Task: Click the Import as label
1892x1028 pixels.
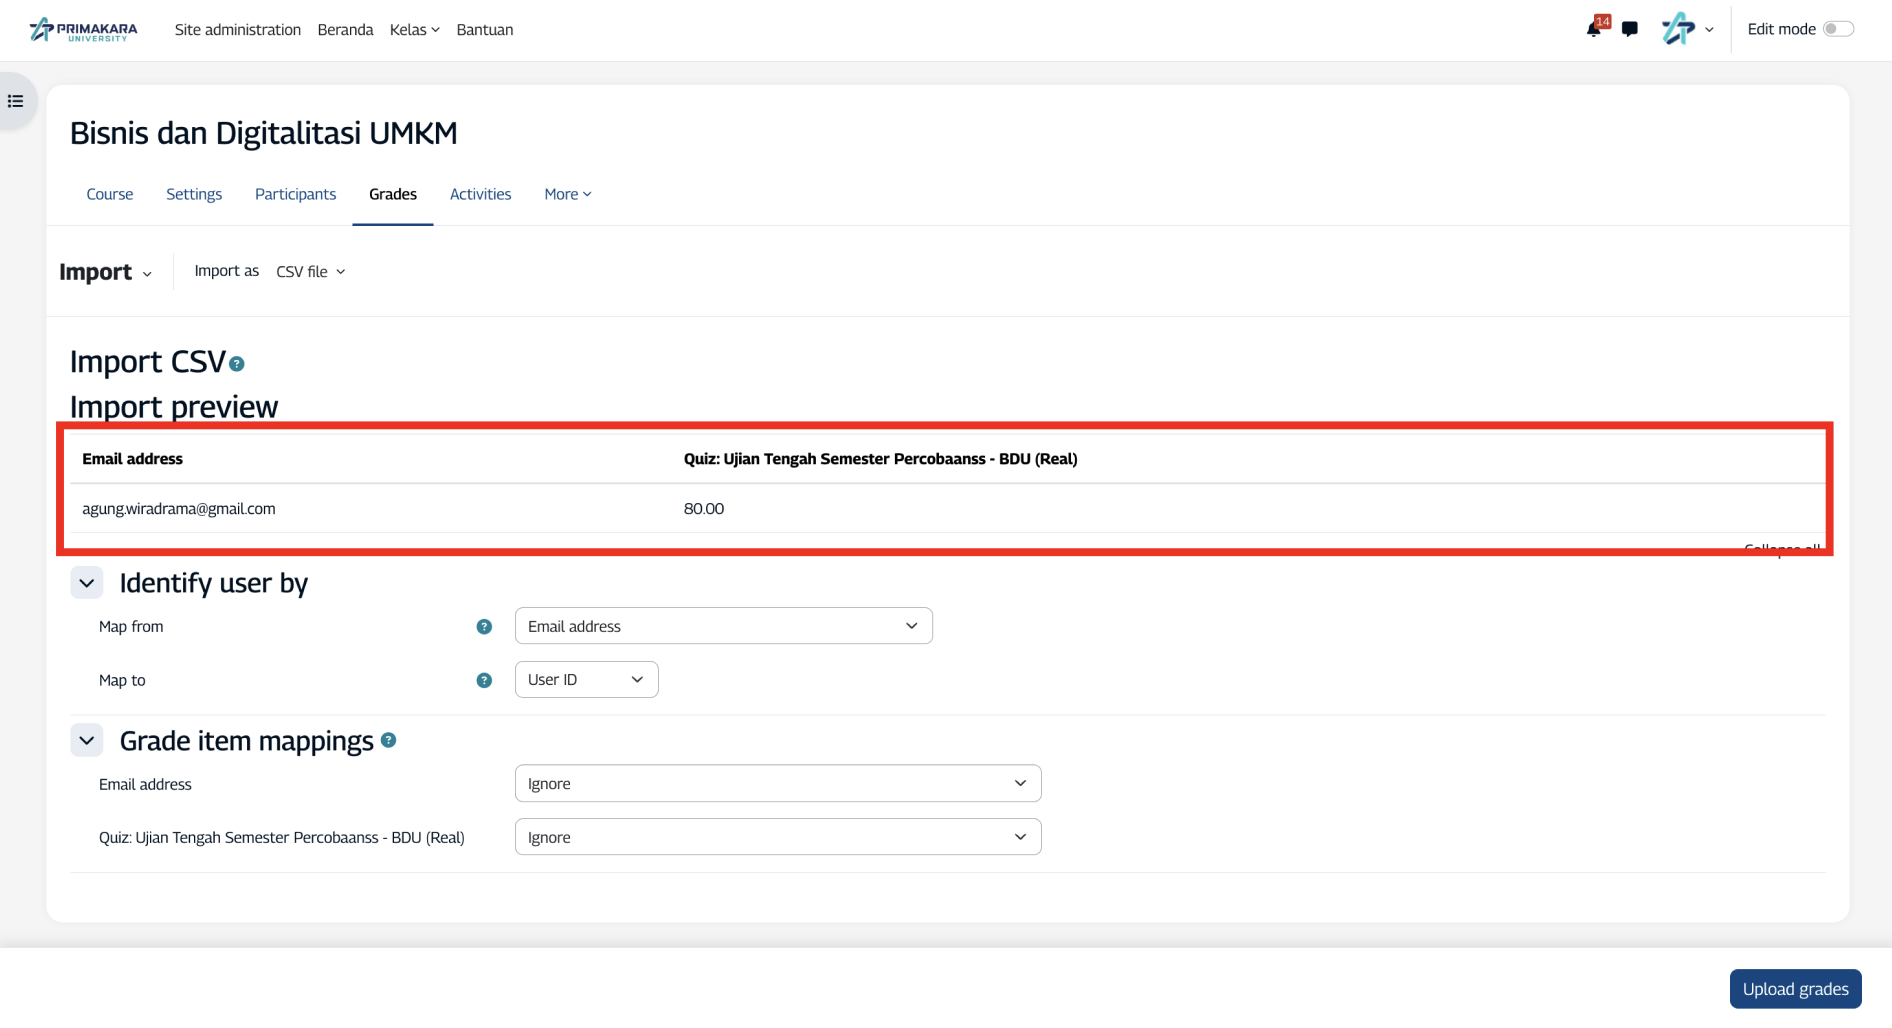Action: tap(227, 271)
